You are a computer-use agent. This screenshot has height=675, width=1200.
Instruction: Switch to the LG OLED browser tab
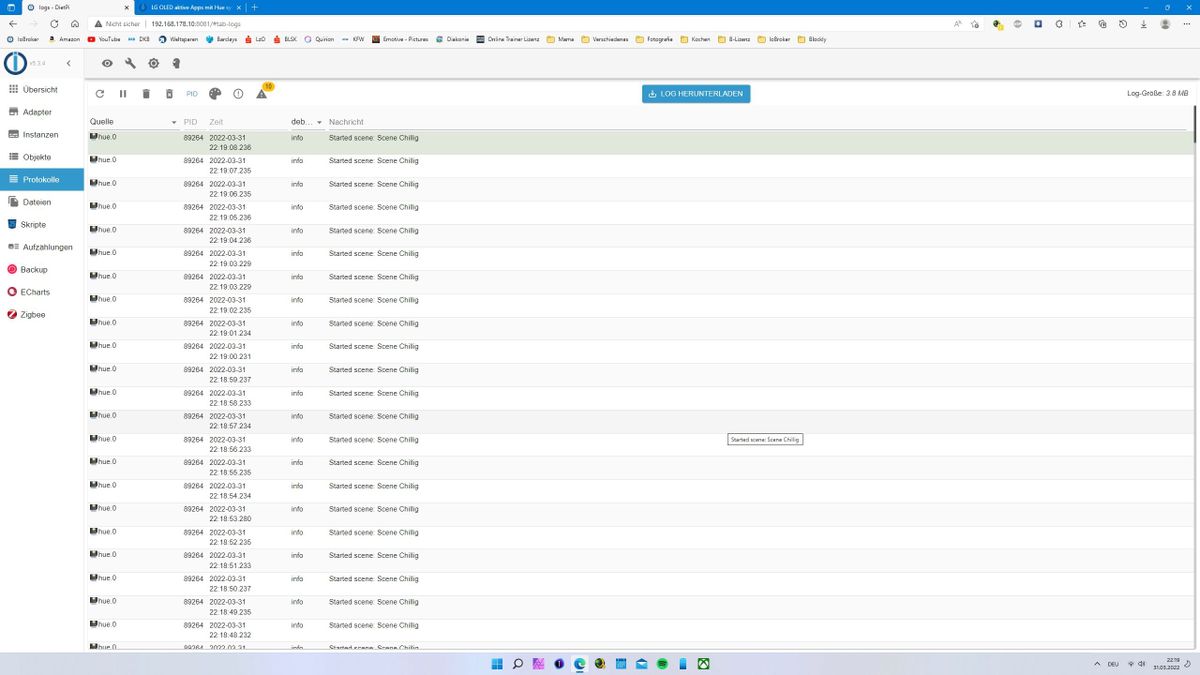pos(190,7)
